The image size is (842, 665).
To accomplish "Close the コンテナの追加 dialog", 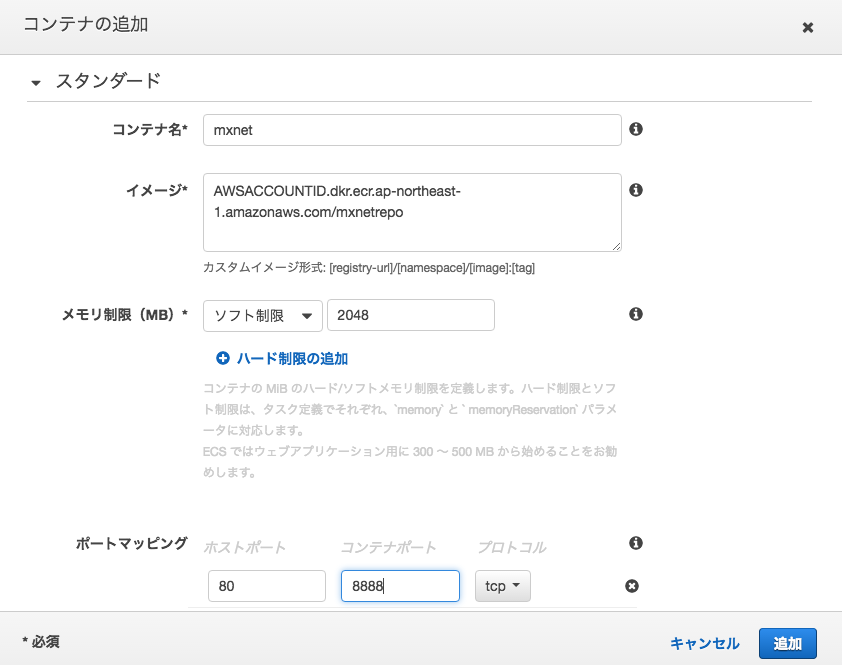I will click(x=808, y=27).
